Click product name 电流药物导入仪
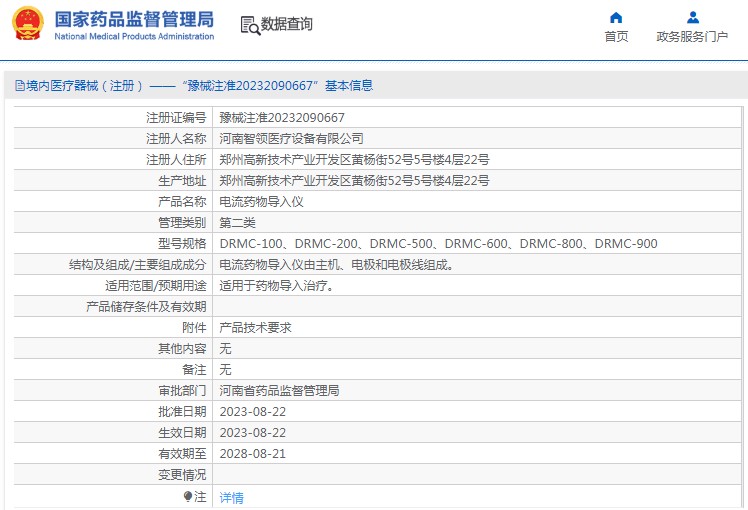The height and width of the screenshot is (510, 748). pos(261,202)
